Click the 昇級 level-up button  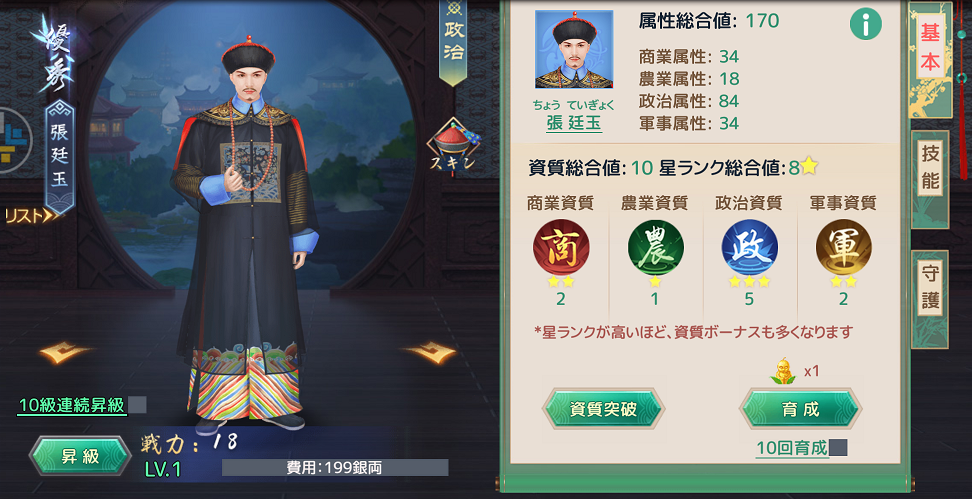click(x=80, y=456)
